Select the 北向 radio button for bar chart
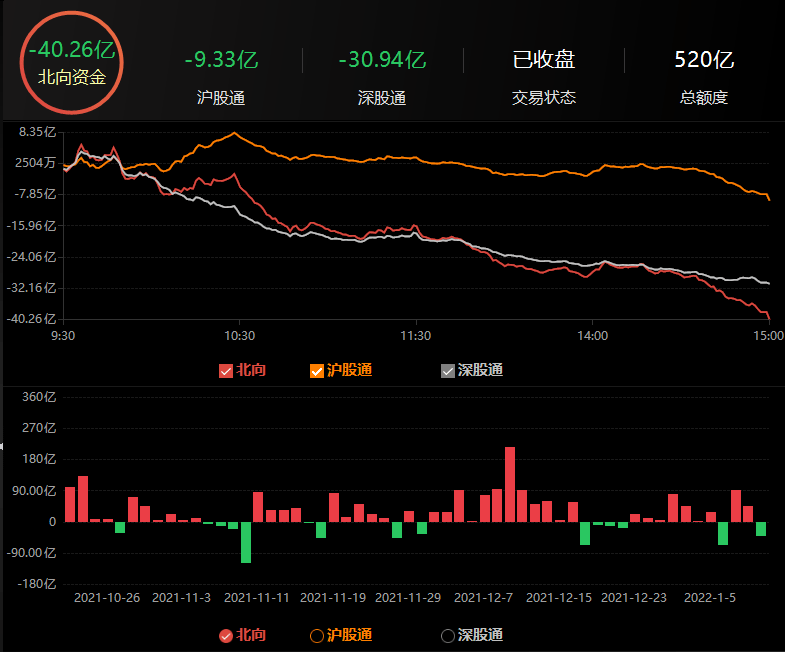Viewport: 785px width, 652px height. (x=226, y=636)
